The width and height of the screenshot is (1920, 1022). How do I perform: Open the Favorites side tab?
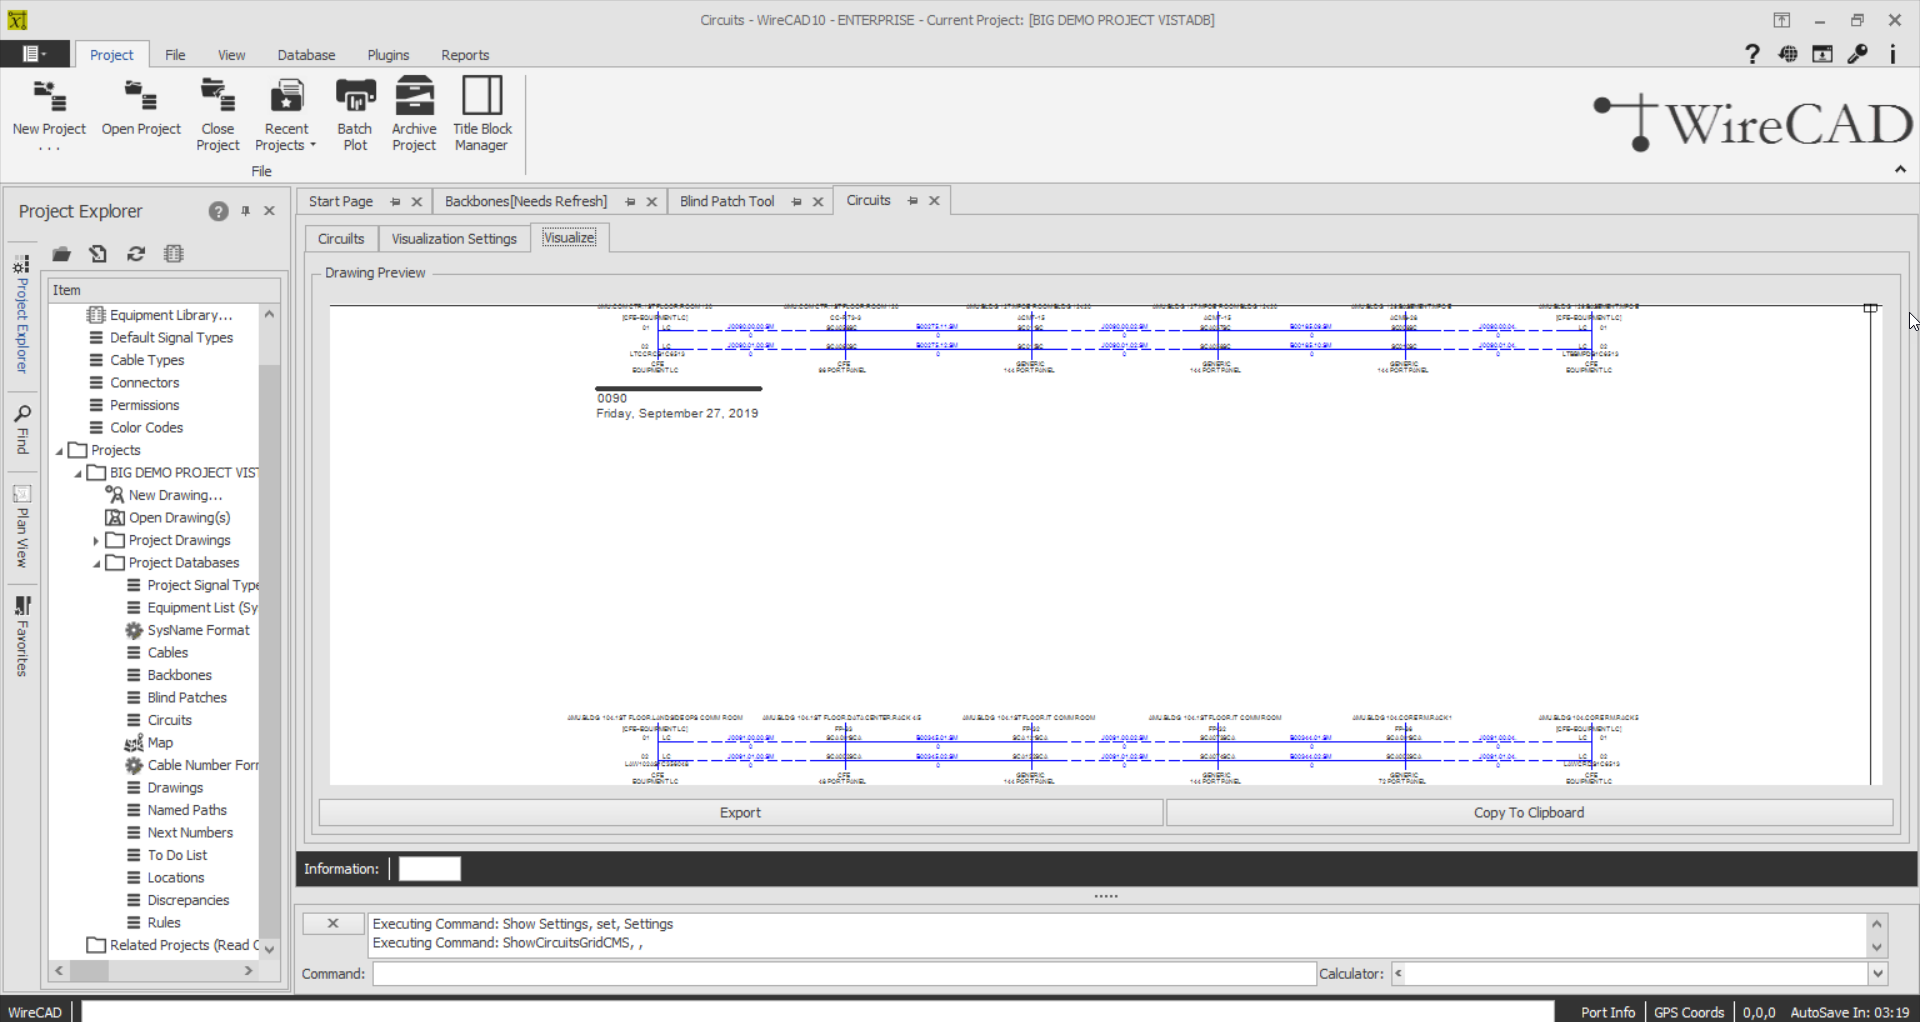[22, 636]
